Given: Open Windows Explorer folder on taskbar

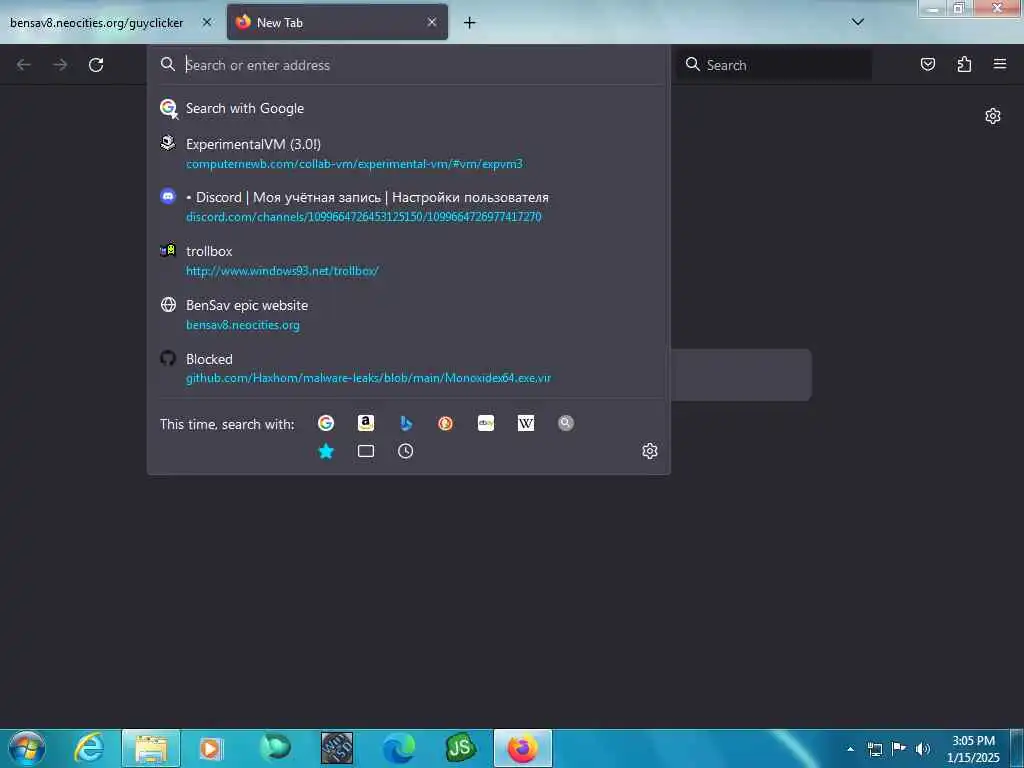Looking at the screenshot, I should click(x=151, y=748).
